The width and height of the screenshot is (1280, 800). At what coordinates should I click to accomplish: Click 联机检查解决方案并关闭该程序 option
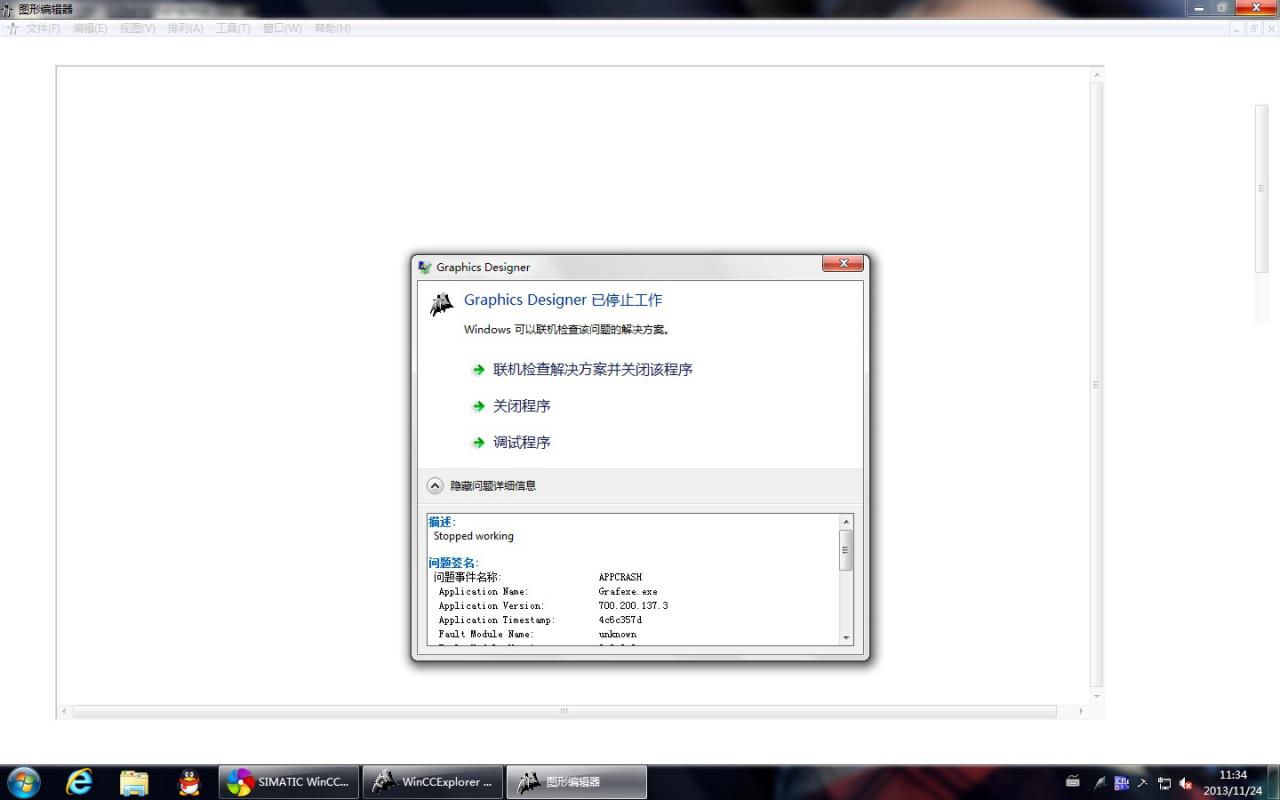(593, 370)
